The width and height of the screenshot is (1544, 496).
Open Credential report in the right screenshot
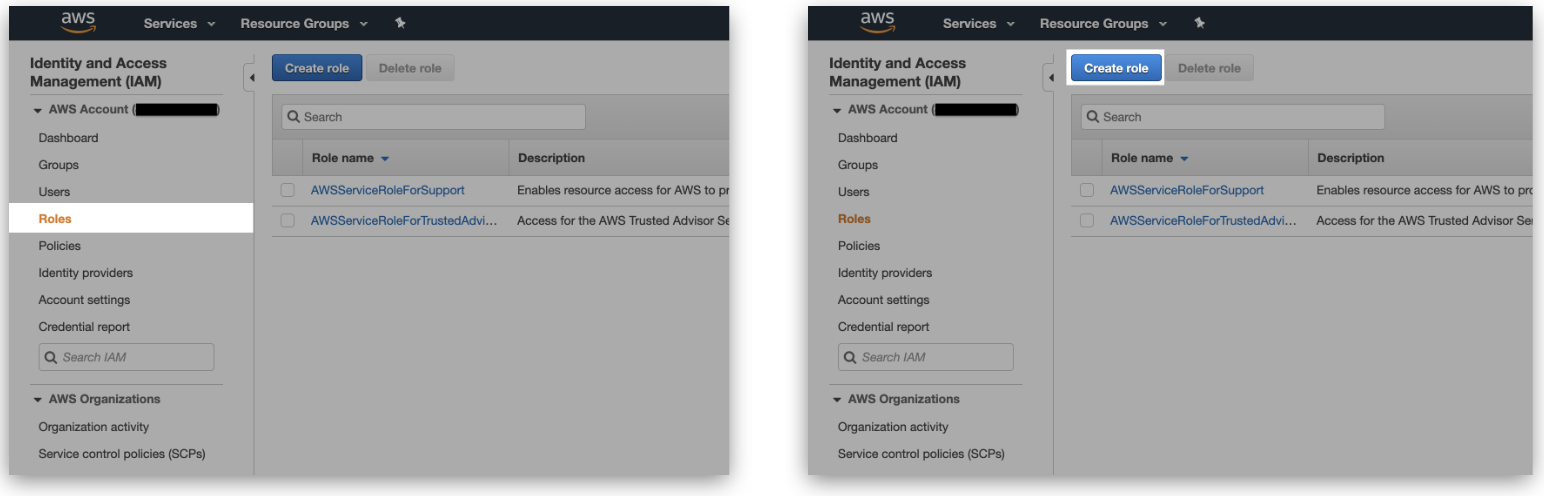tap(883, 327)
